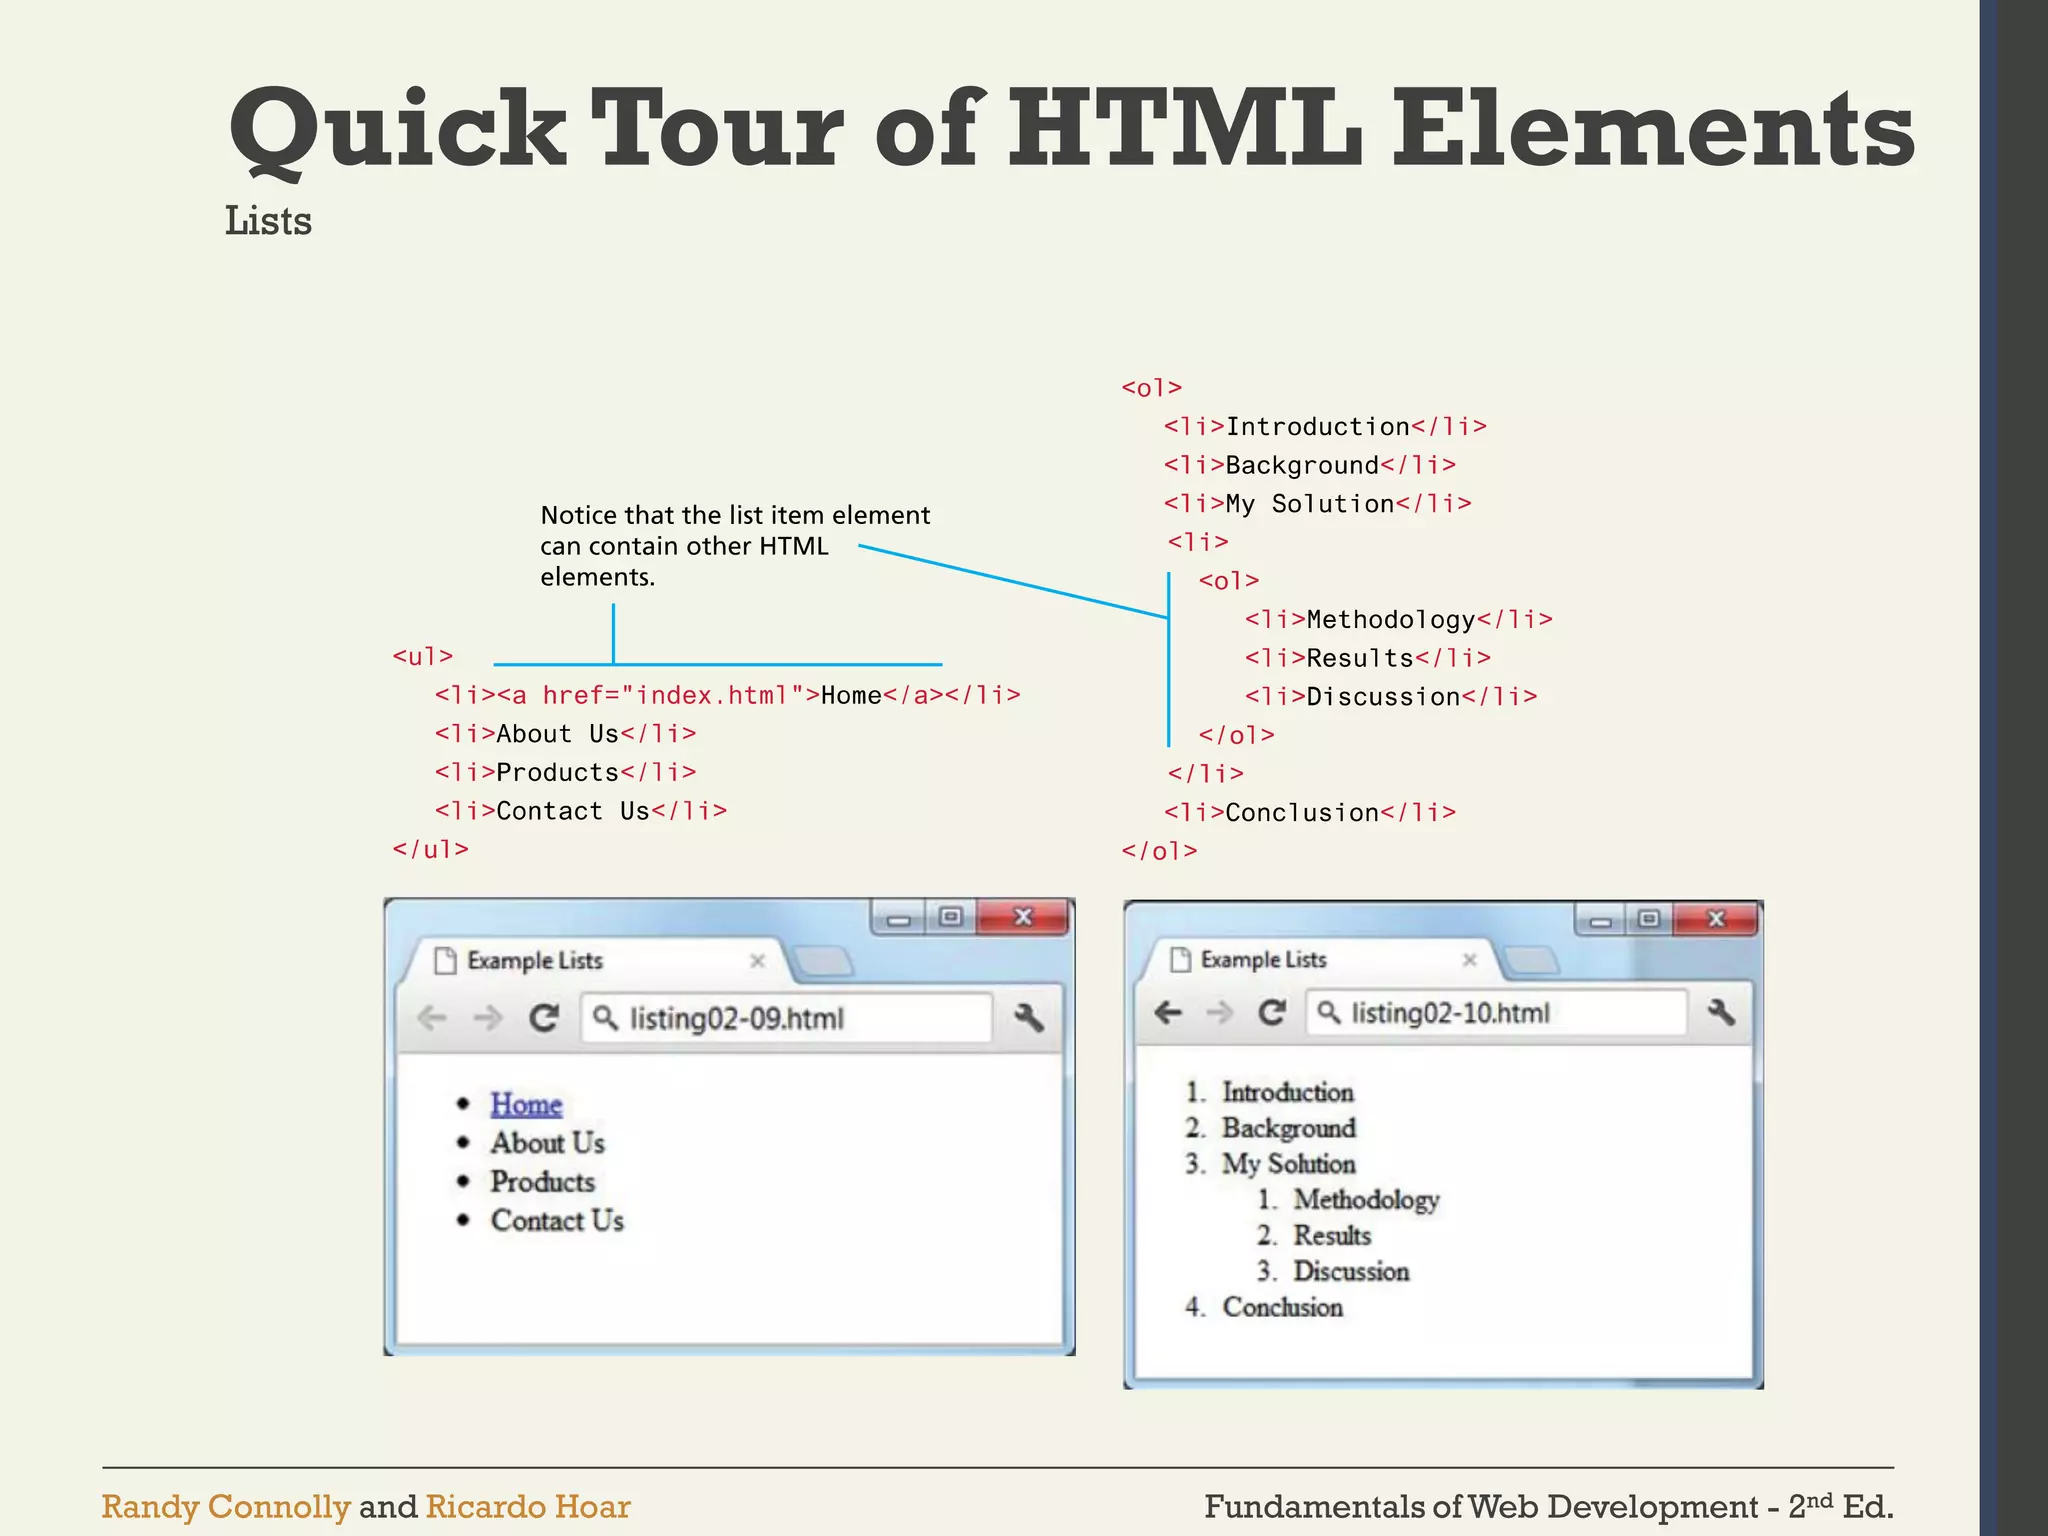Open the Home hyperlink
Viewport: 2048px width, 1536px height.
pos(526,1105)
